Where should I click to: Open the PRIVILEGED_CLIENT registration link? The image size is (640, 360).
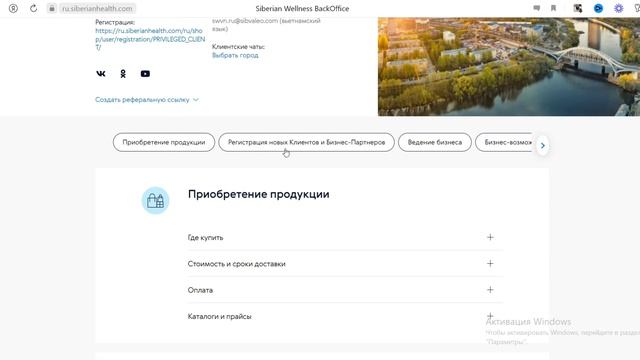pos(150,39)
